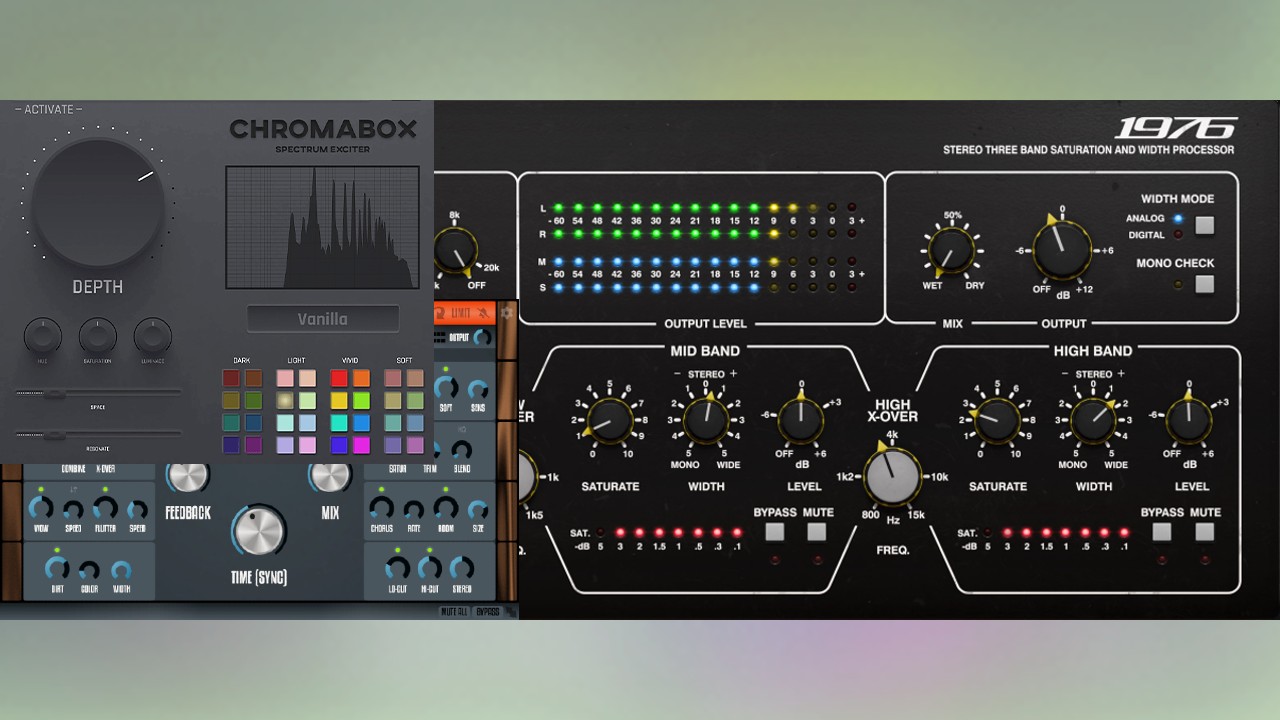Click the HIGH BAND BYPASS button
The height and width of the screenshot is (720, 1280).
(x=1162, y=532)
